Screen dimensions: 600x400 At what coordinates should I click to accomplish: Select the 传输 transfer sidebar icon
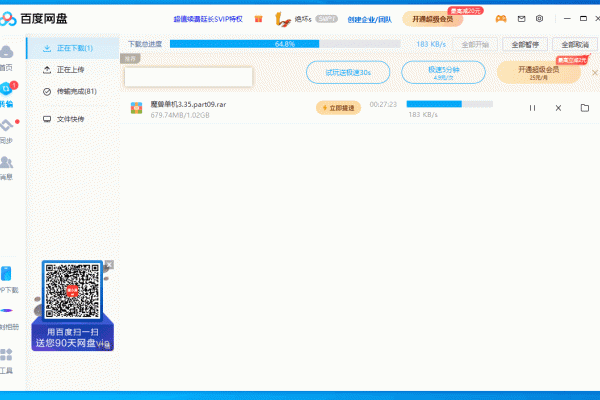[x=7, y=89]
